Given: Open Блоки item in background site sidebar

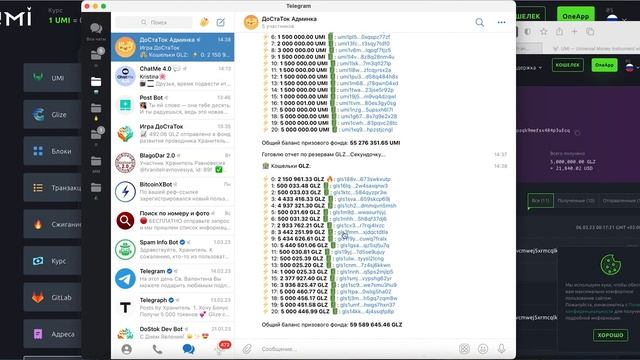Looking at the screenshot, I should (x=52, y=151).
